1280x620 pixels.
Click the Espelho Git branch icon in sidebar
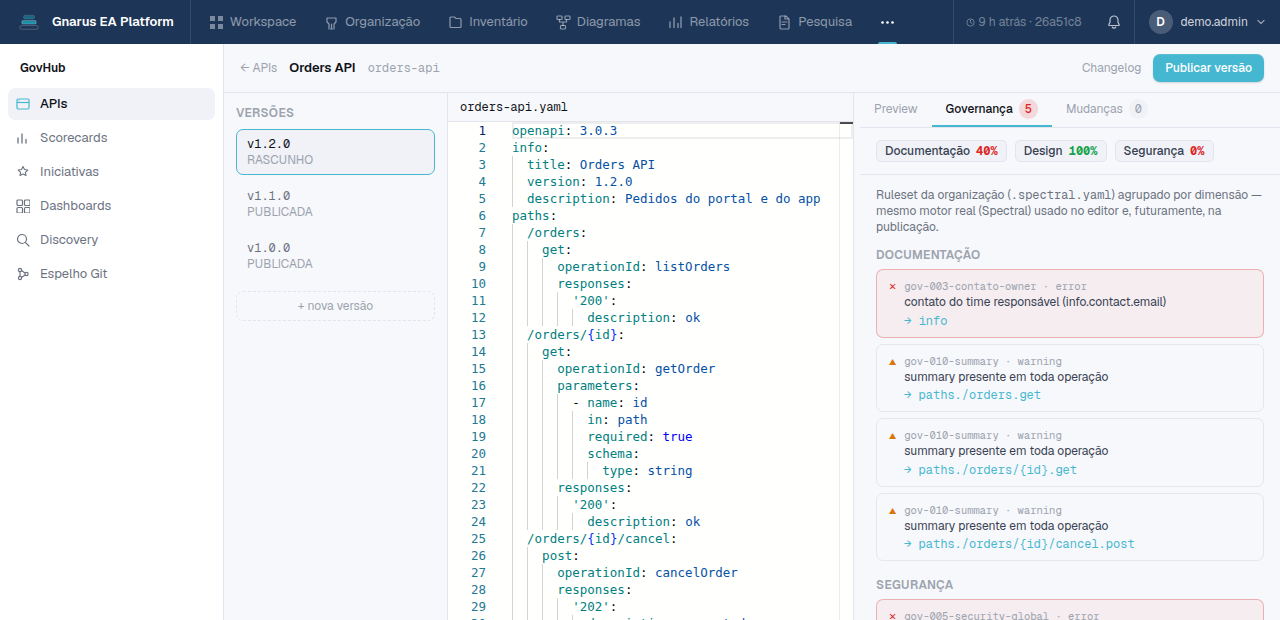click(23, 274)
